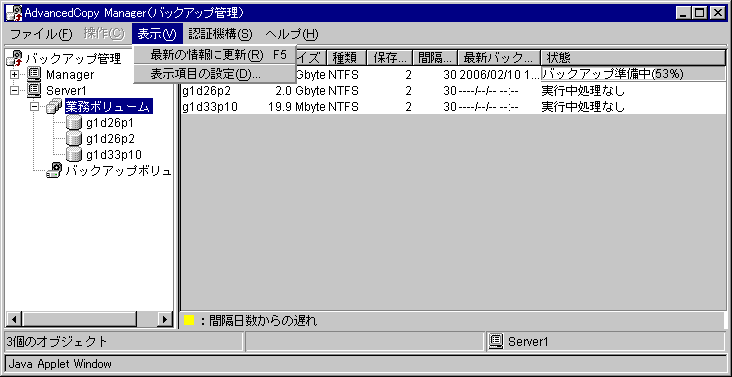
Task: Click the yellow 間隔日数からの遅れ legend swatch
Action: point(189,321)
